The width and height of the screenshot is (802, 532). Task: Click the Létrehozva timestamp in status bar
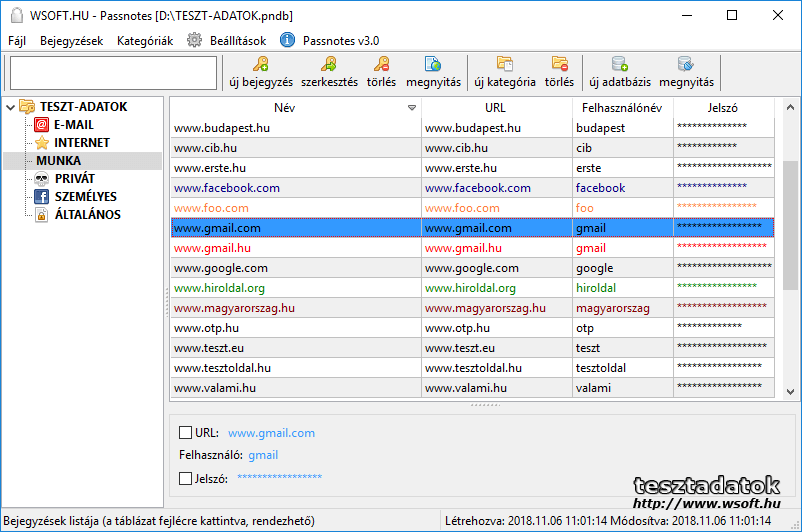click(x=526, y=521)
